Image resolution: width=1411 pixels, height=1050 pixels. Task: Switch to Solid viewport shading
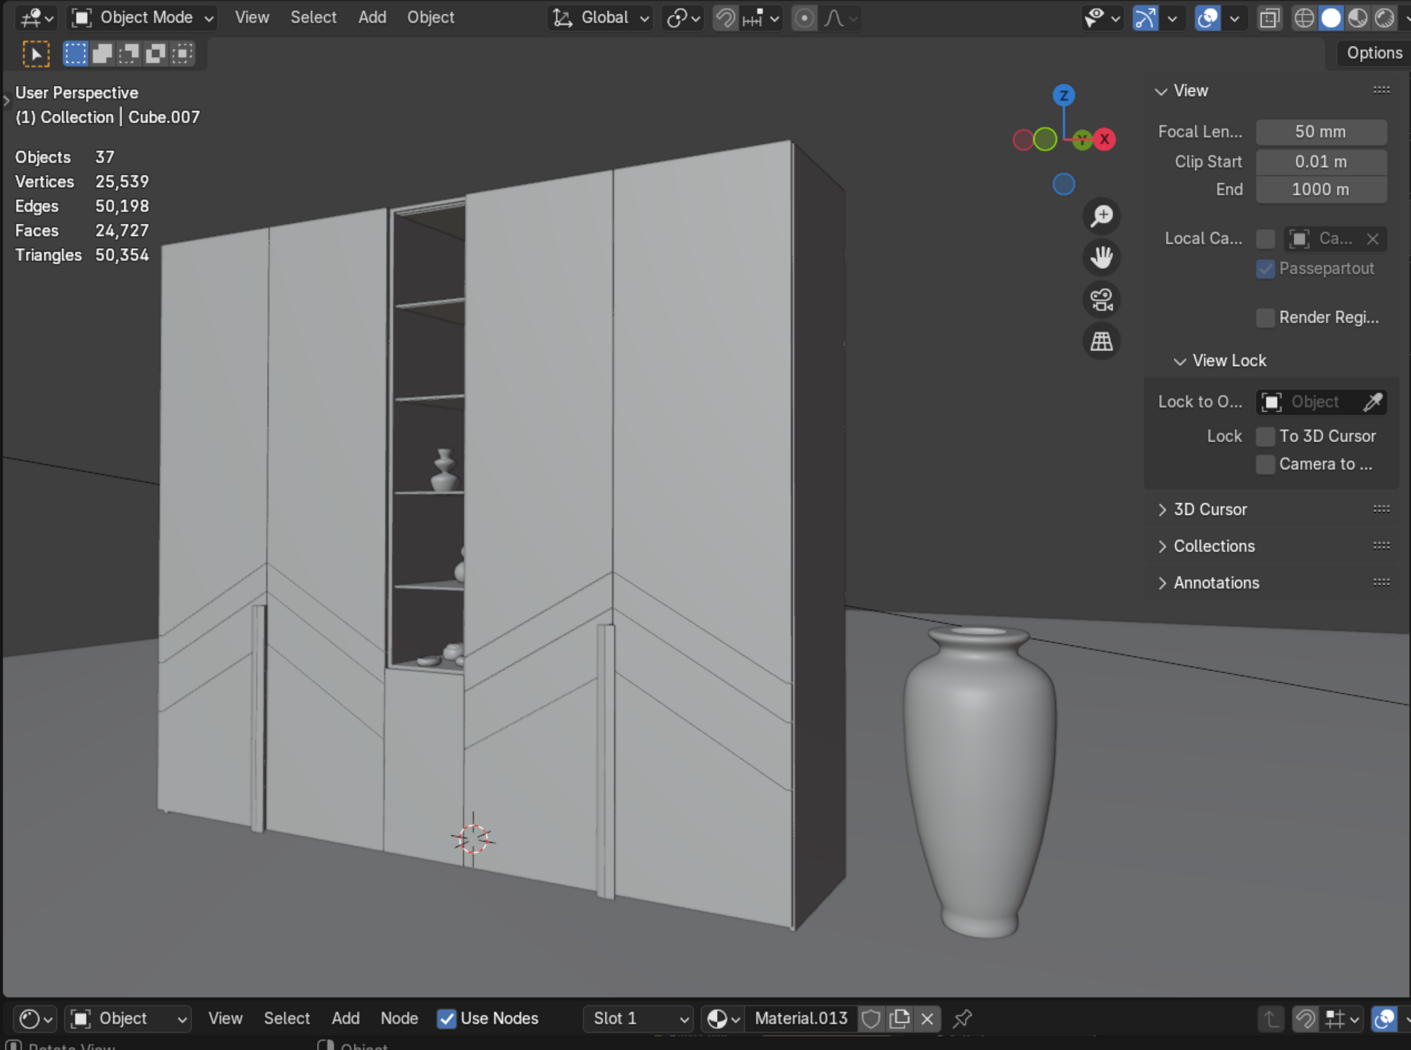1331,18
